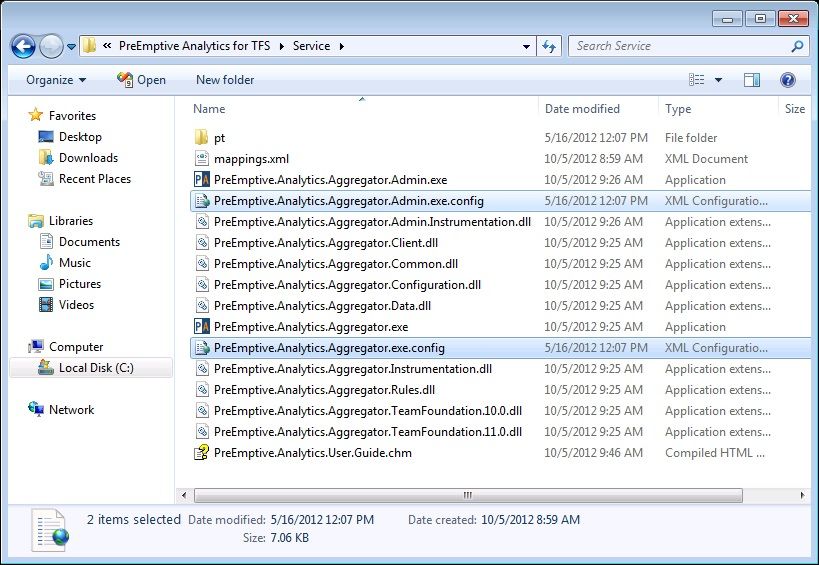
Task: Click Aggregator.Common.dll file icon
Action: (x=202, y=264)
